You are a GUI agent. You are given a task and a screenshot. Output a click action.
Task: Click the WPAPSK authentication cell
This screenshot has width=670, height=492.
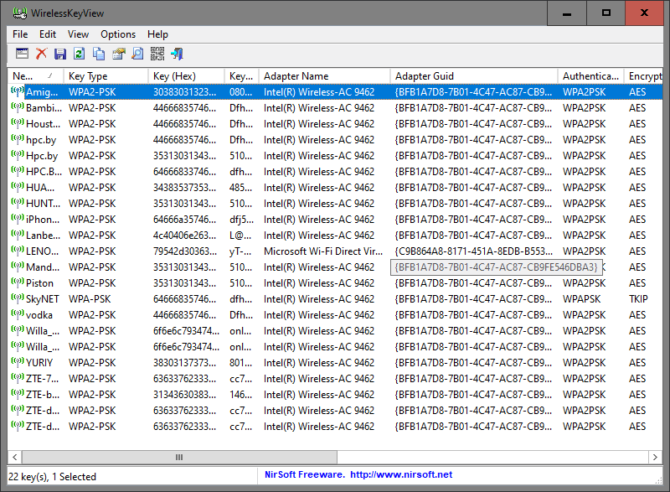581,299
